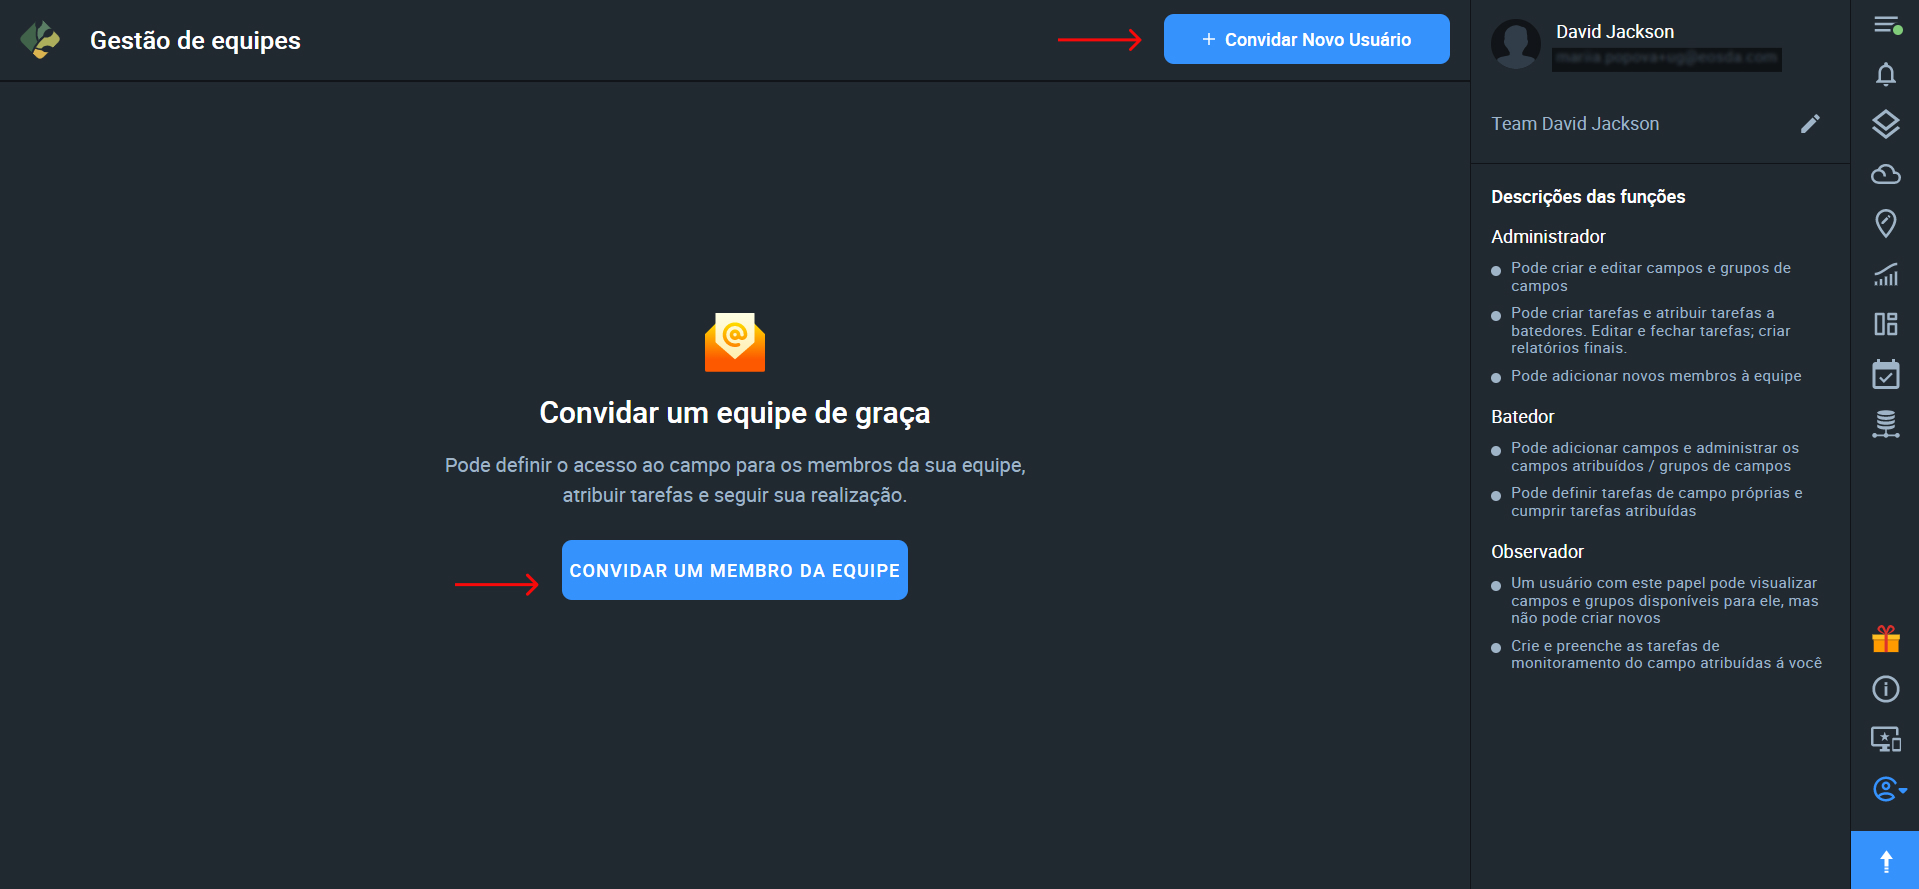
Task: Click the app logo in header
Action: pos(40,40)
